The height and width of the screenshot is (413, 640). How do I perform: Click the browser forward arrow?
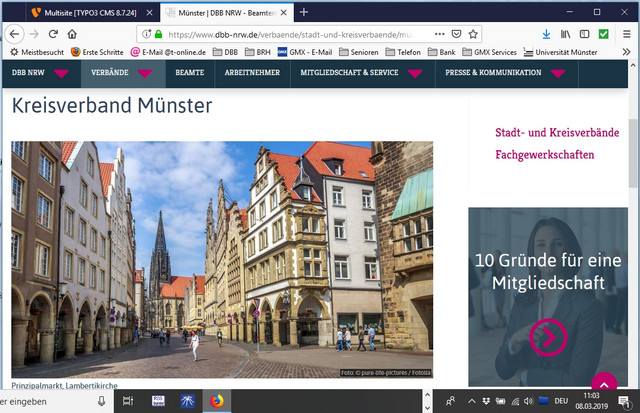[34, 34]
